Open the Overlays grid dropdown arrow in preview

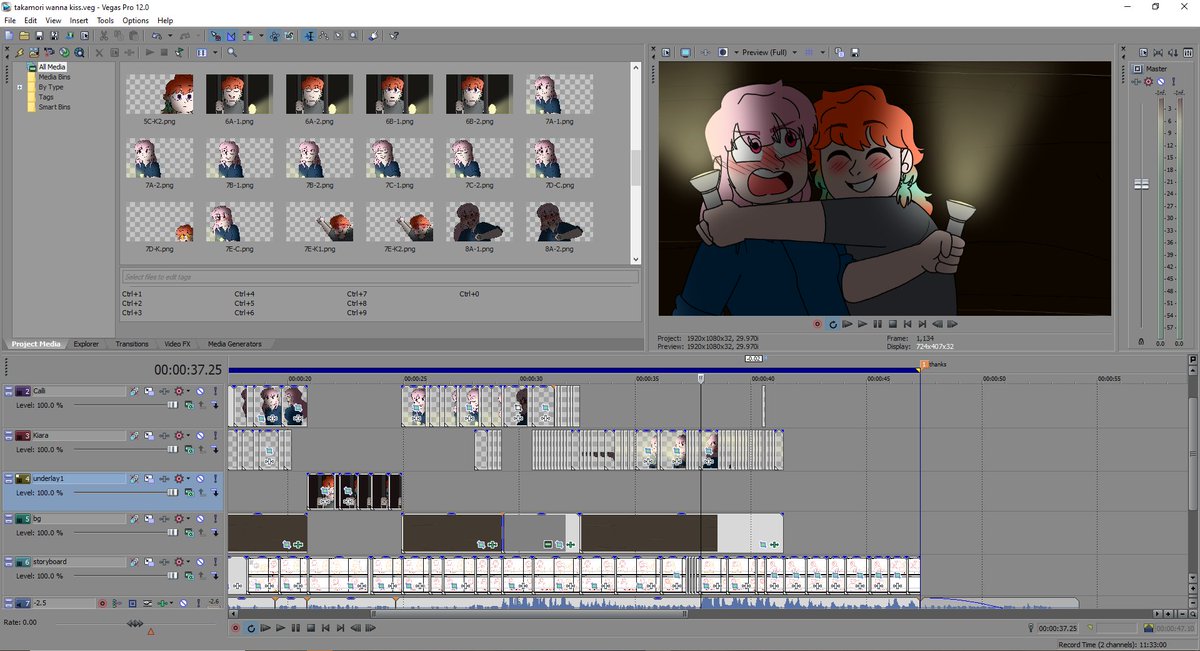pos(822,52)
